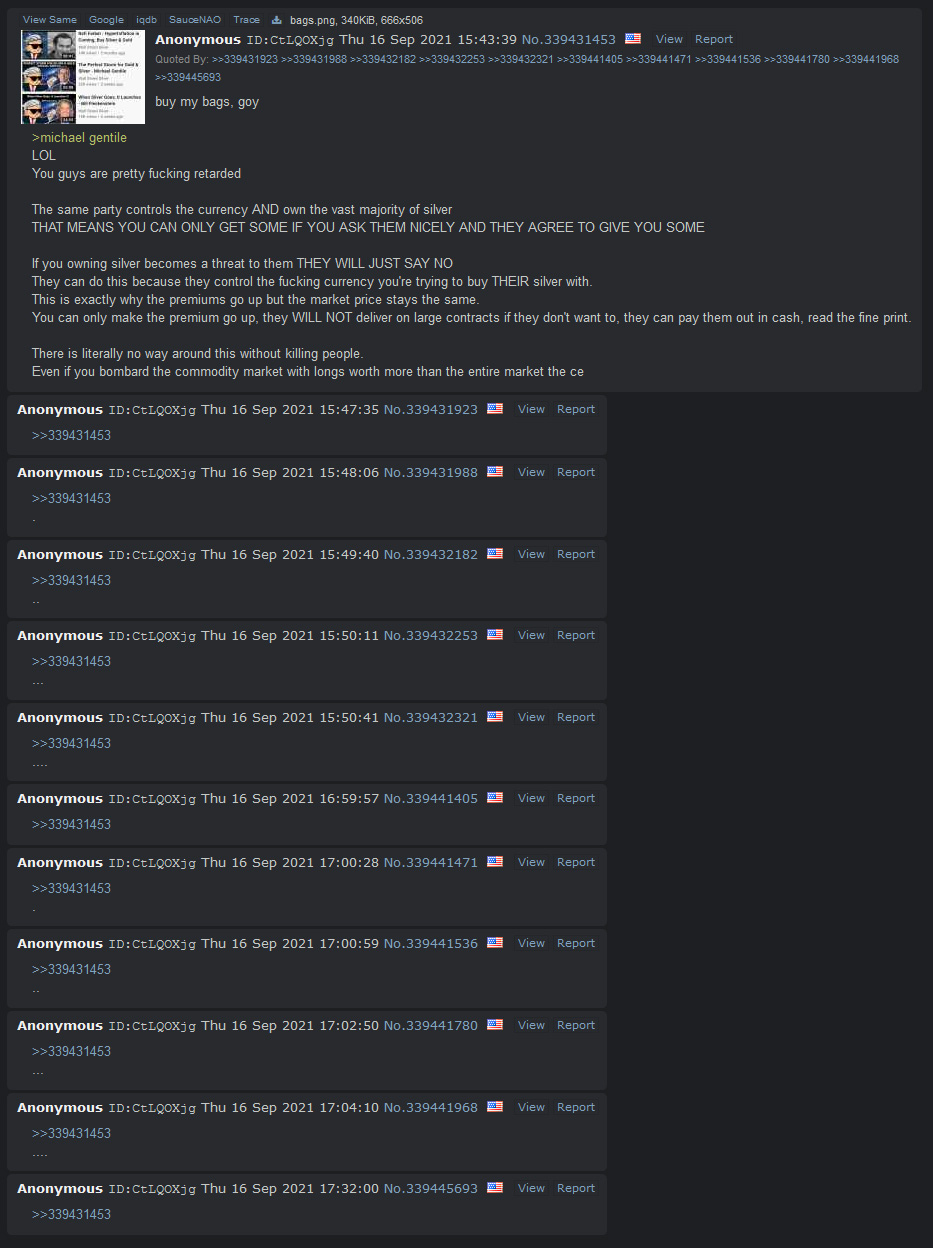This screenshot has height=1248, width=933.
Task: Click the flag icon on post No.339445693
Action: [x=495, y=1187]
